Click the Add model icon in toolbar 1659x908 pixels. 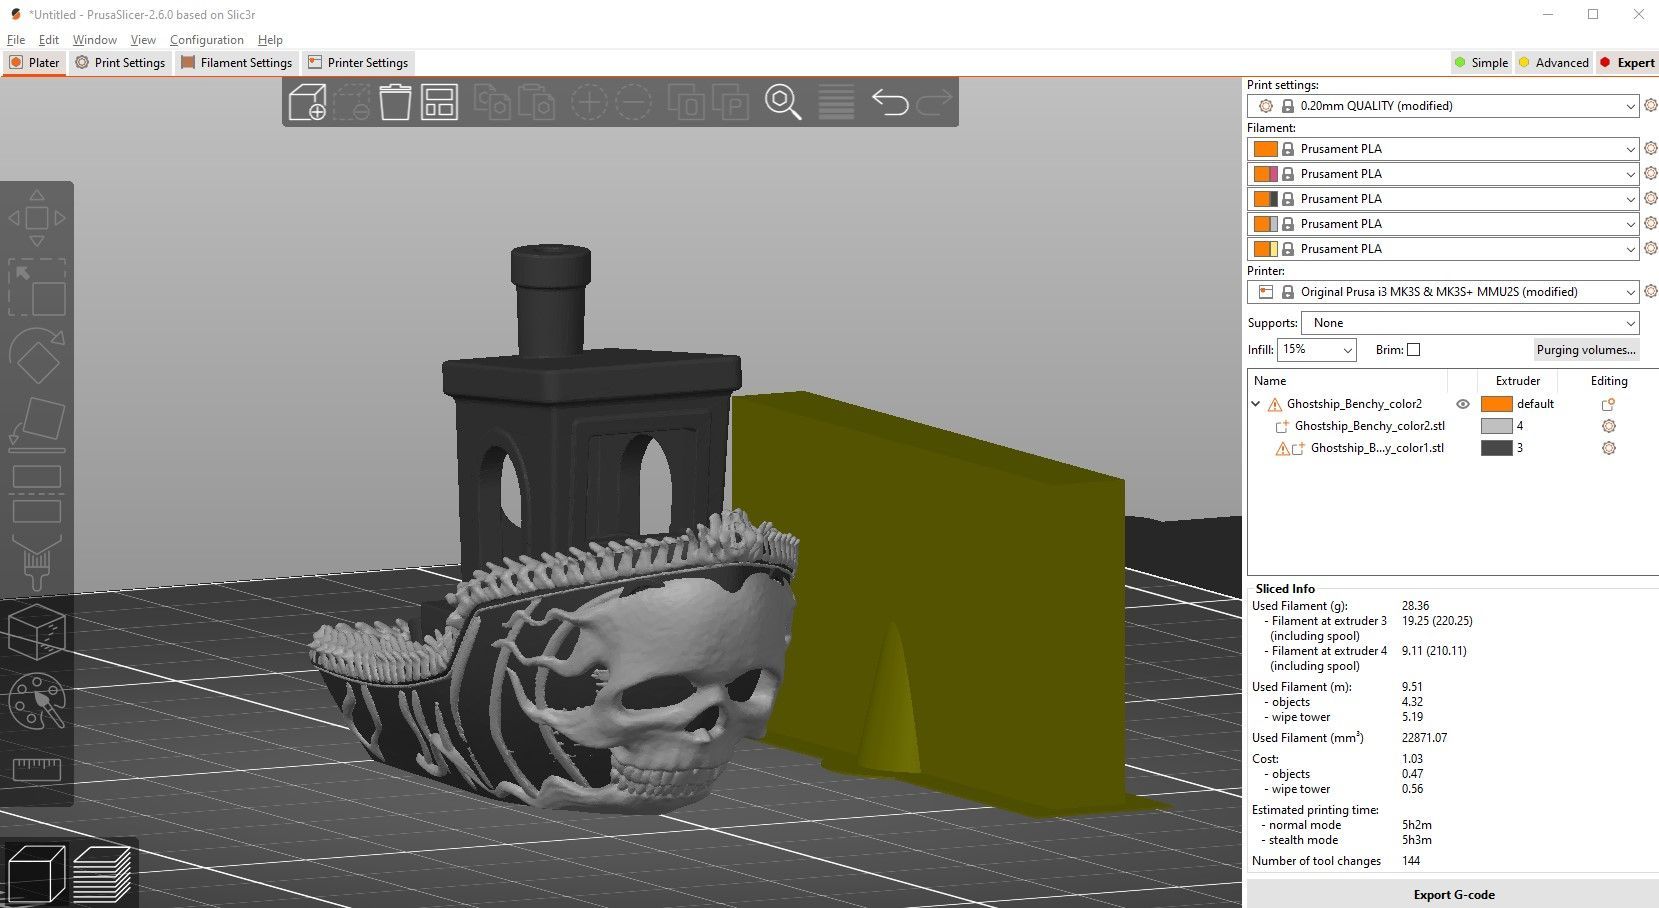(x=307, y=102)
